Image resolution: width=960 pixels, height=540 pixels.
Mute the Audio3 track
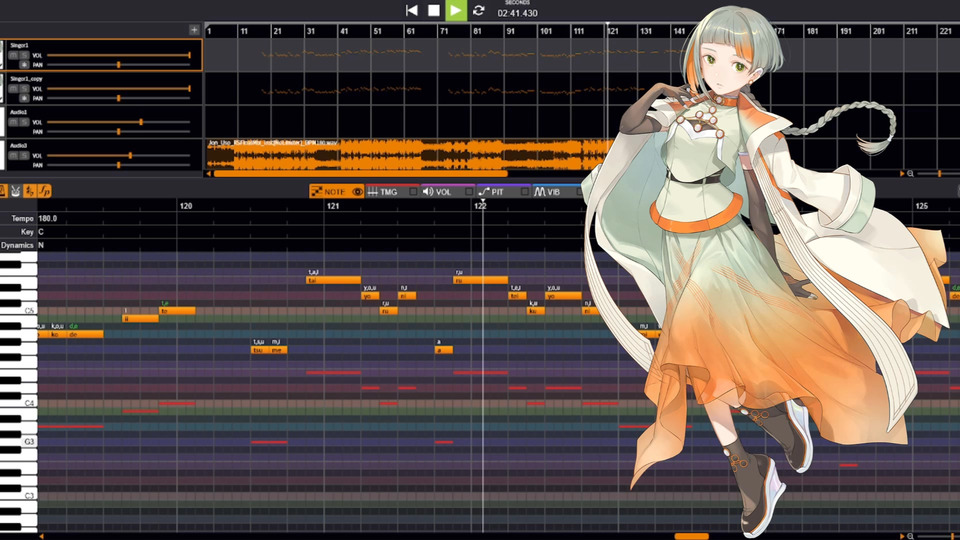13,156
